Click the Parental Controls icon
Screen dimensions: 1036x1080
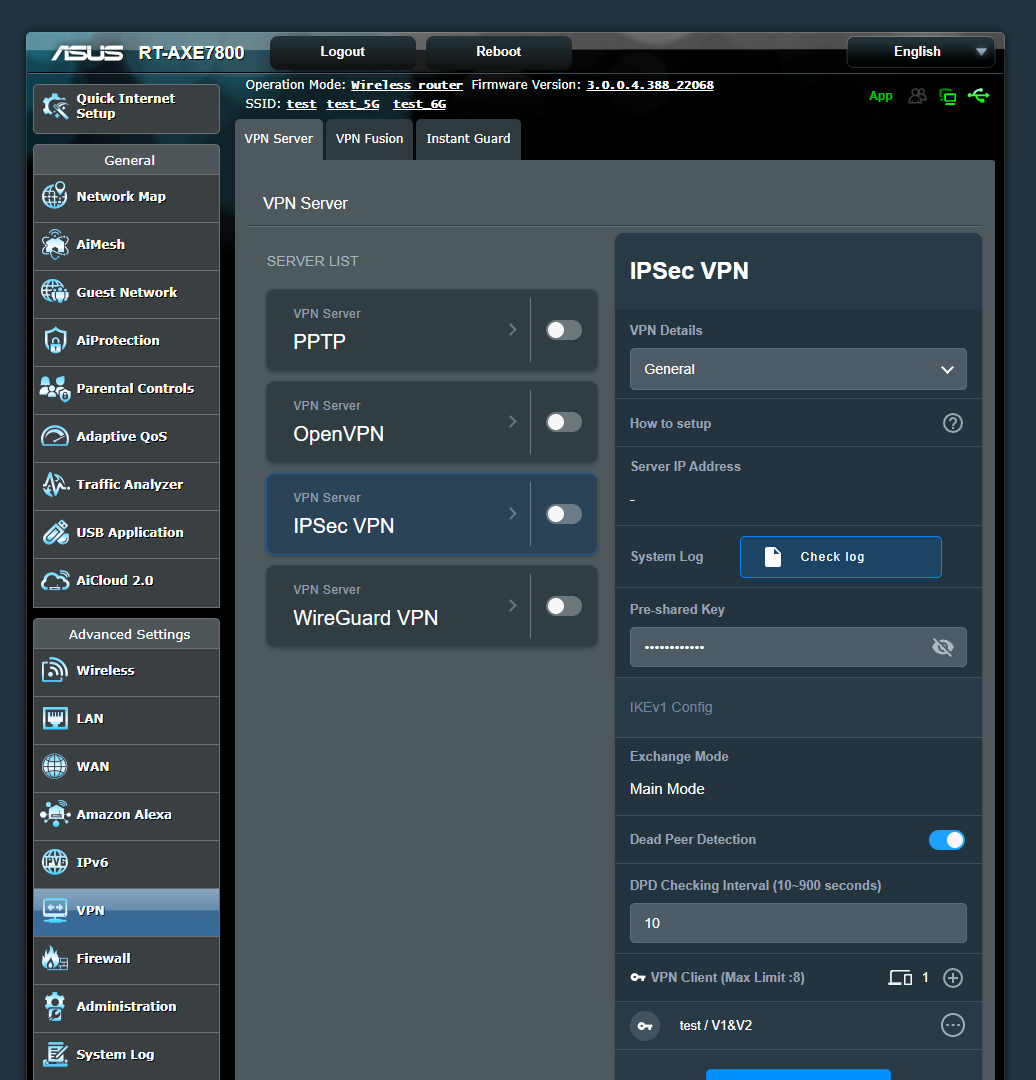(x=55, y=388)
